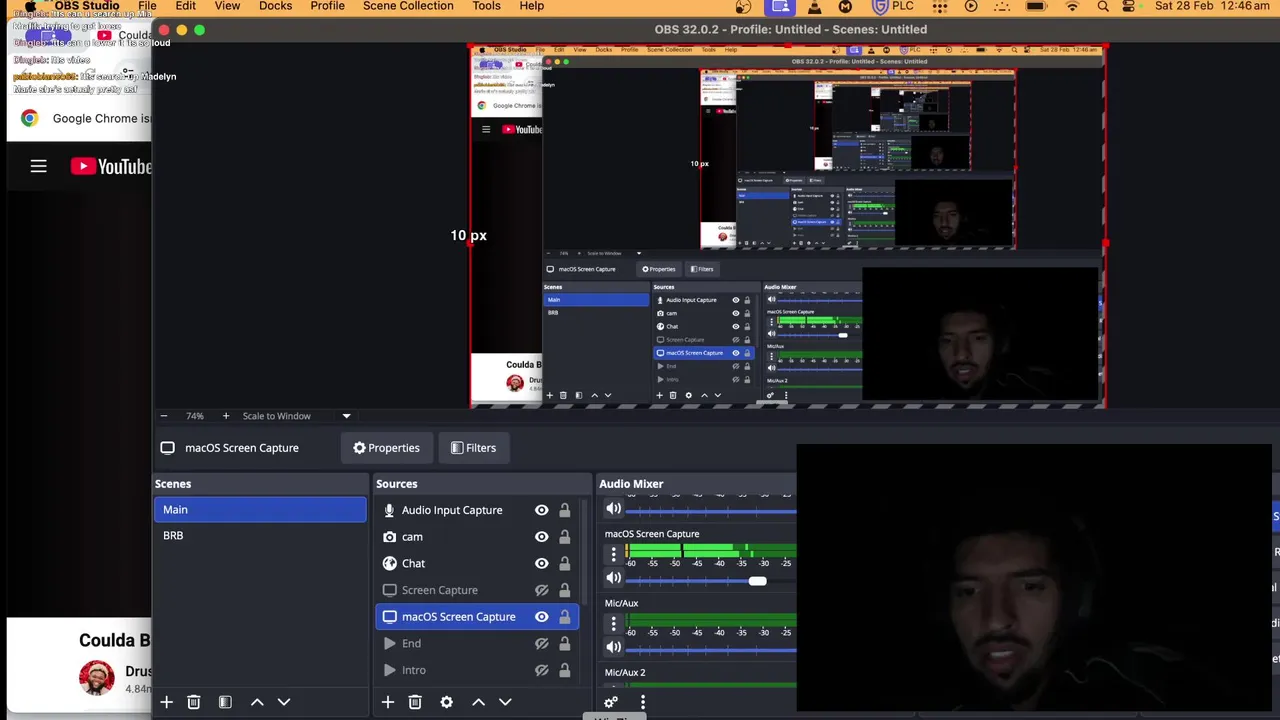Screen dimensions: 1280x720
Task: Show the Intro source
Action: [541, 670]
